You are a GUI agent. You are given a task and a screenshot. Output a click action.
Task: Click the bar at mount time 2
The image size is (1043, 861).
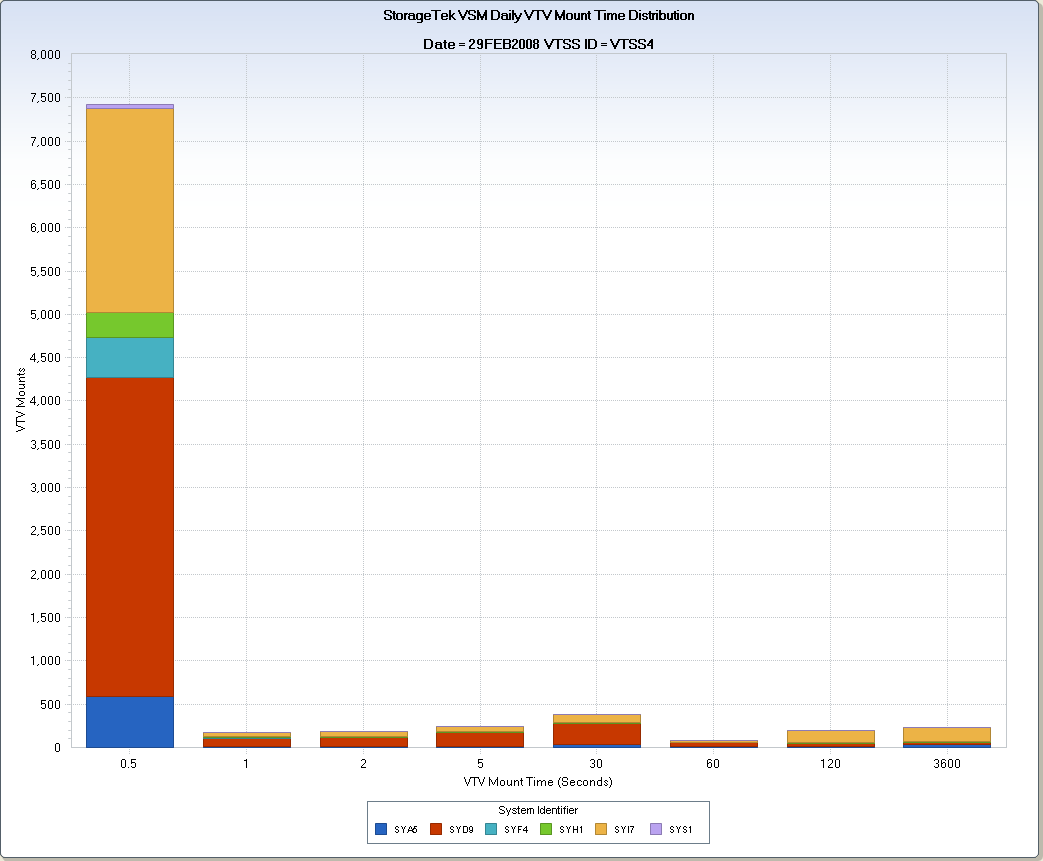(x=364, y=739)
